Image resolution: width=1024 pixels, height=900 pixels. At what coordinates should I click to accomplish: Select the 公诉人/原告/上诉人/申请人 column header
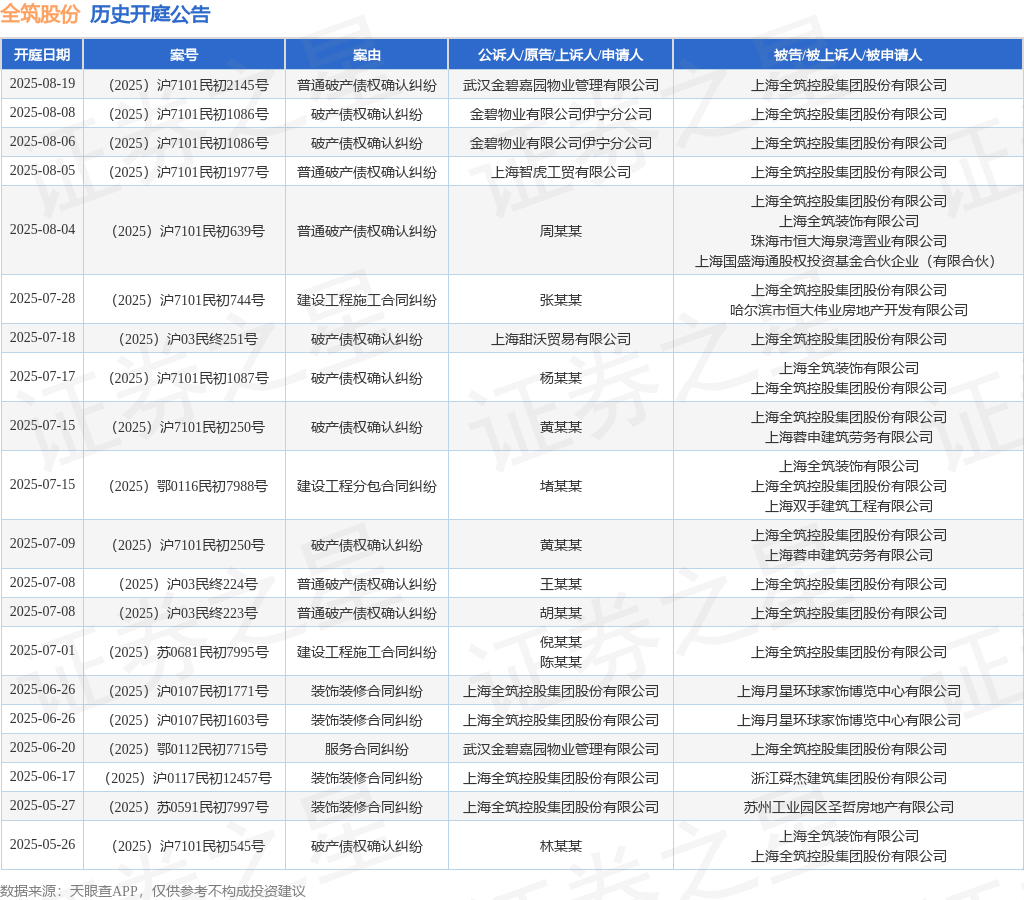pyautogui.click(x=560, y=55)
